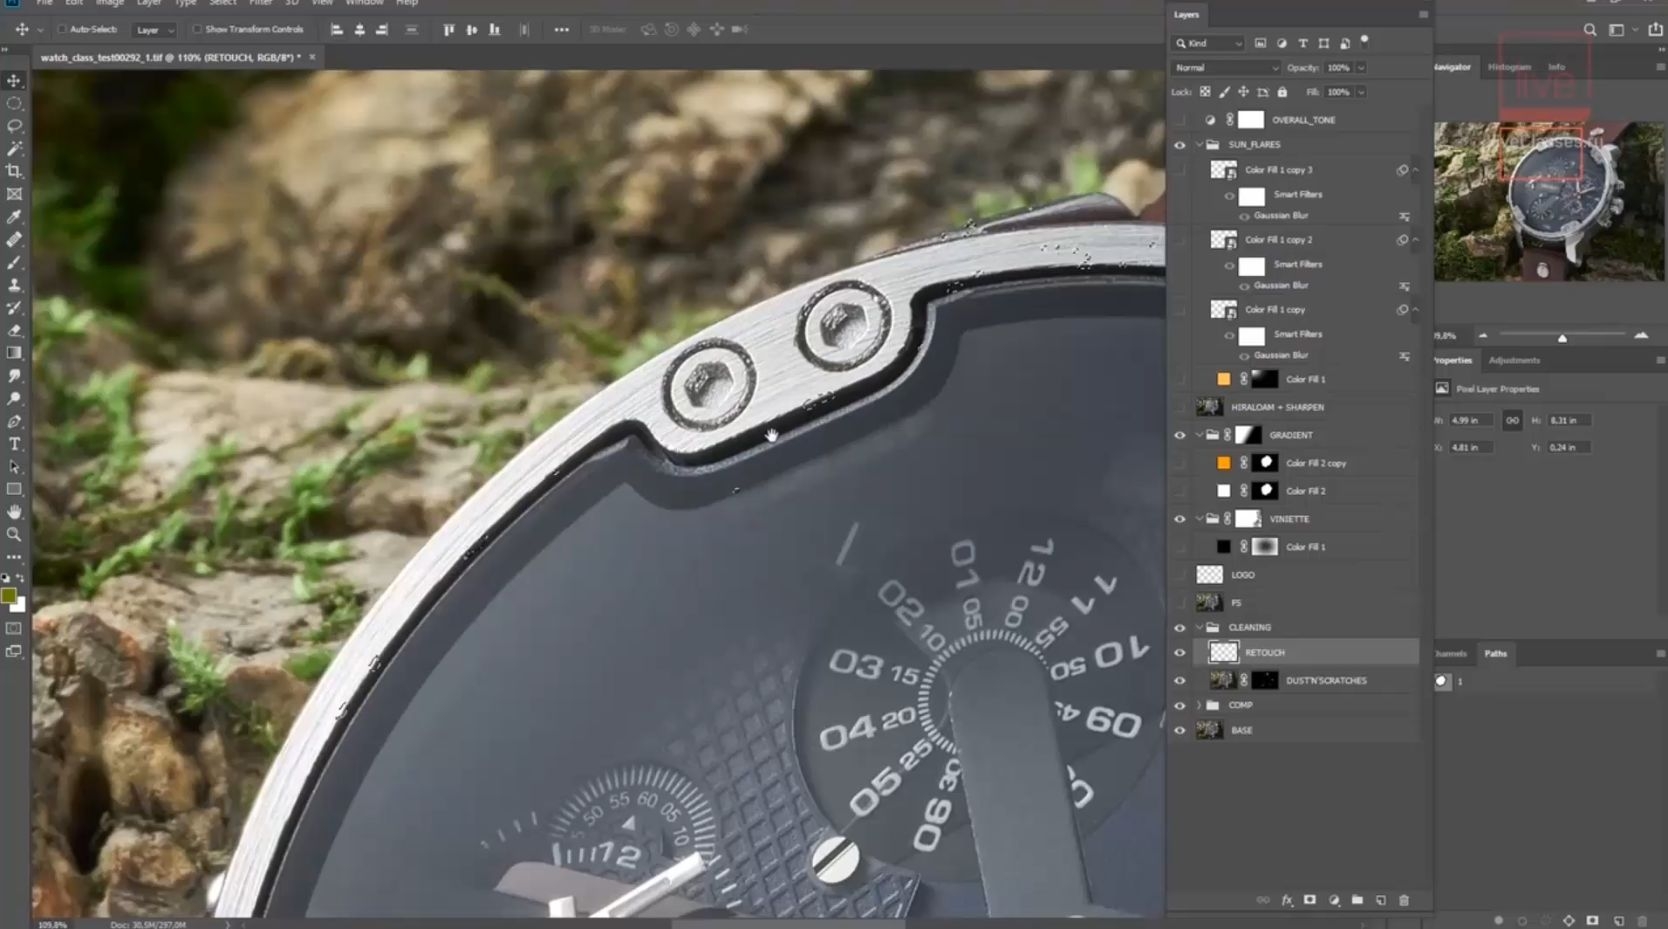Screen dimensions: 1668x929
Task: Hide the SUN_FLARES group
Action: pos(1180,145)
